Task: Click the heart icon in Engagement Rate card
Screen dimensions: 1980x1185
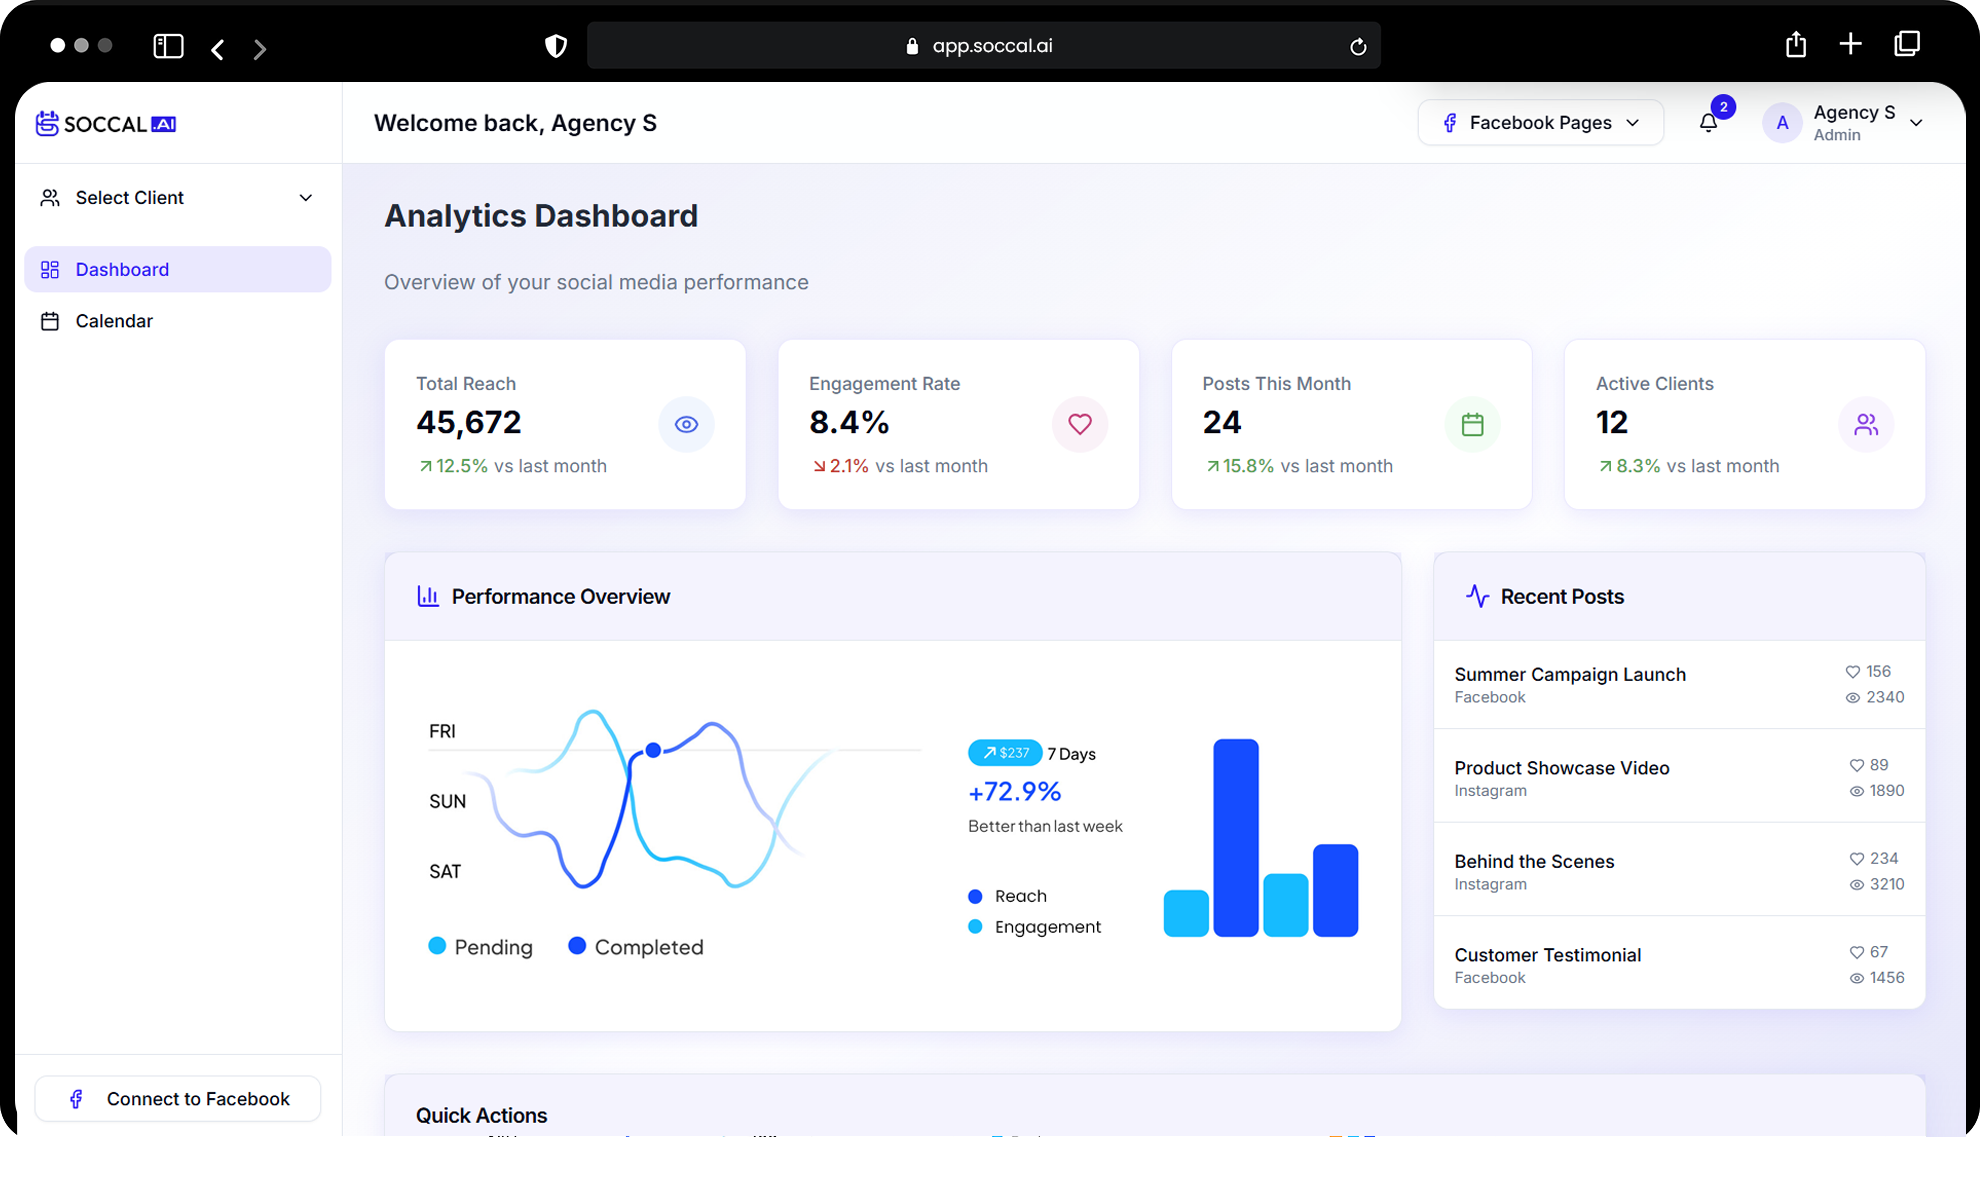Action: tap(1079, 424)
